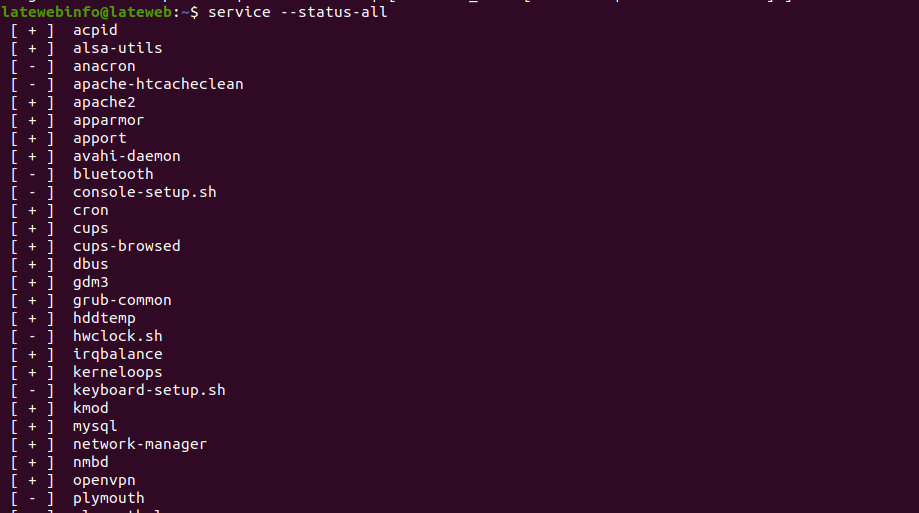
Task: Select the hddtemp service text
Action: click(x=104, y=318)
